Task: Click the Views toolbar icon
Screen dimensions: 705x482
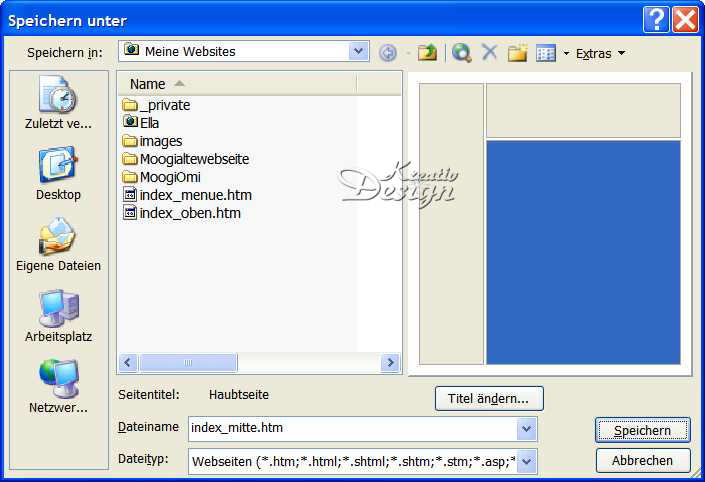Action: click(x=546, y=53)
